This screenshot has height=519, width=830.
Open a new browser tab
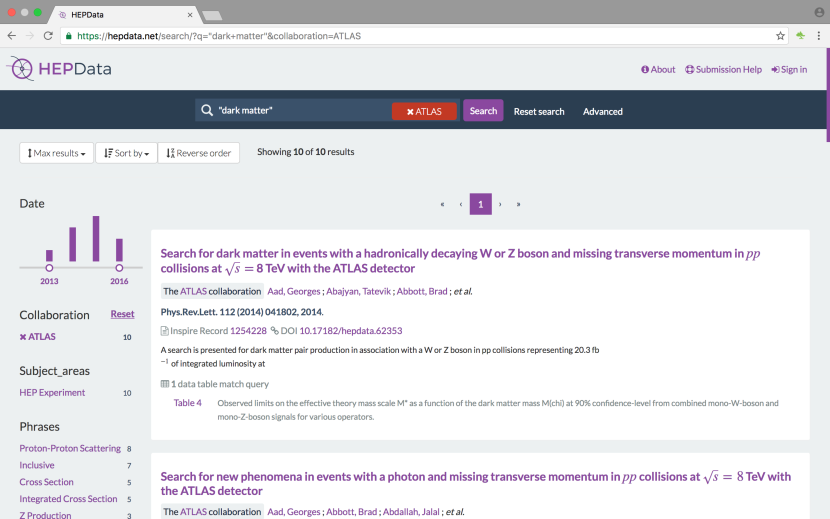click(x=212, y=15)
